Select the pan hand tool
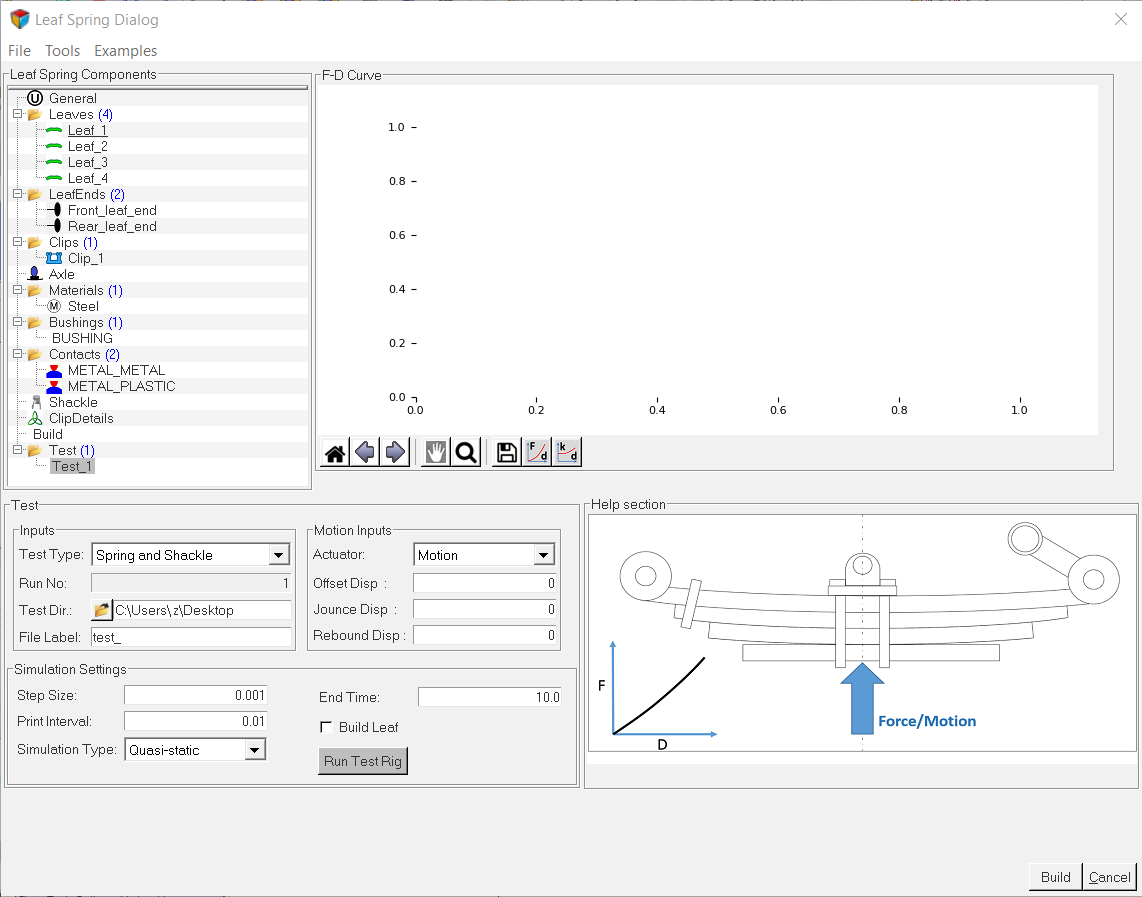This screenshot has height=897, width=1142. click(x=435, y=453)
